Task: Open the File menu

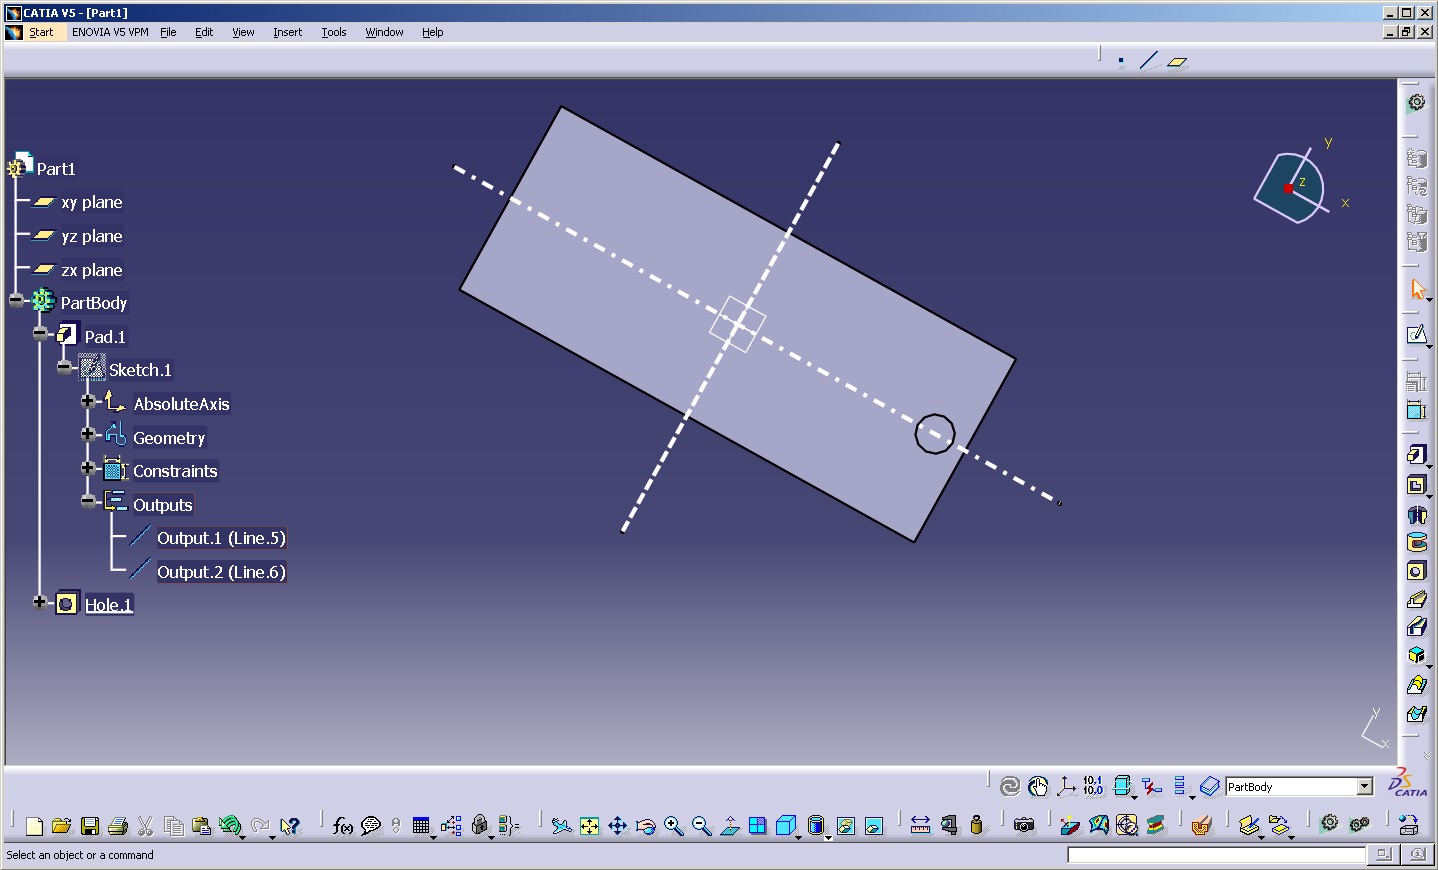Action: pyautogui.click(x=168, y=32)
